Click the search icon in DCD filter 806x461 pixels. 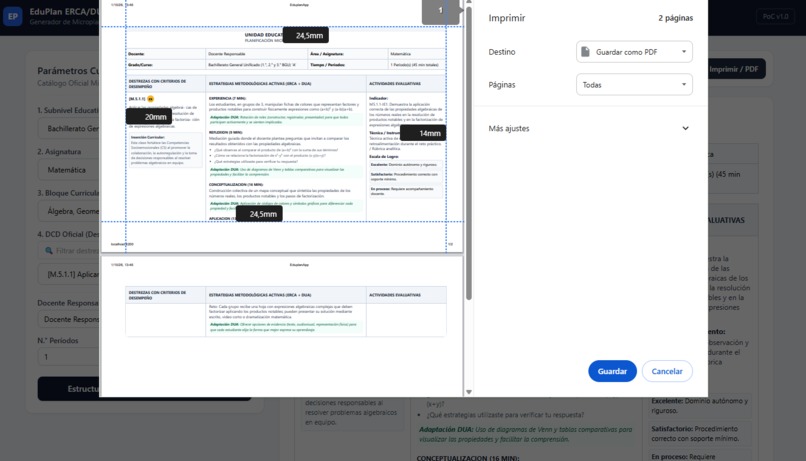point(49,251)
